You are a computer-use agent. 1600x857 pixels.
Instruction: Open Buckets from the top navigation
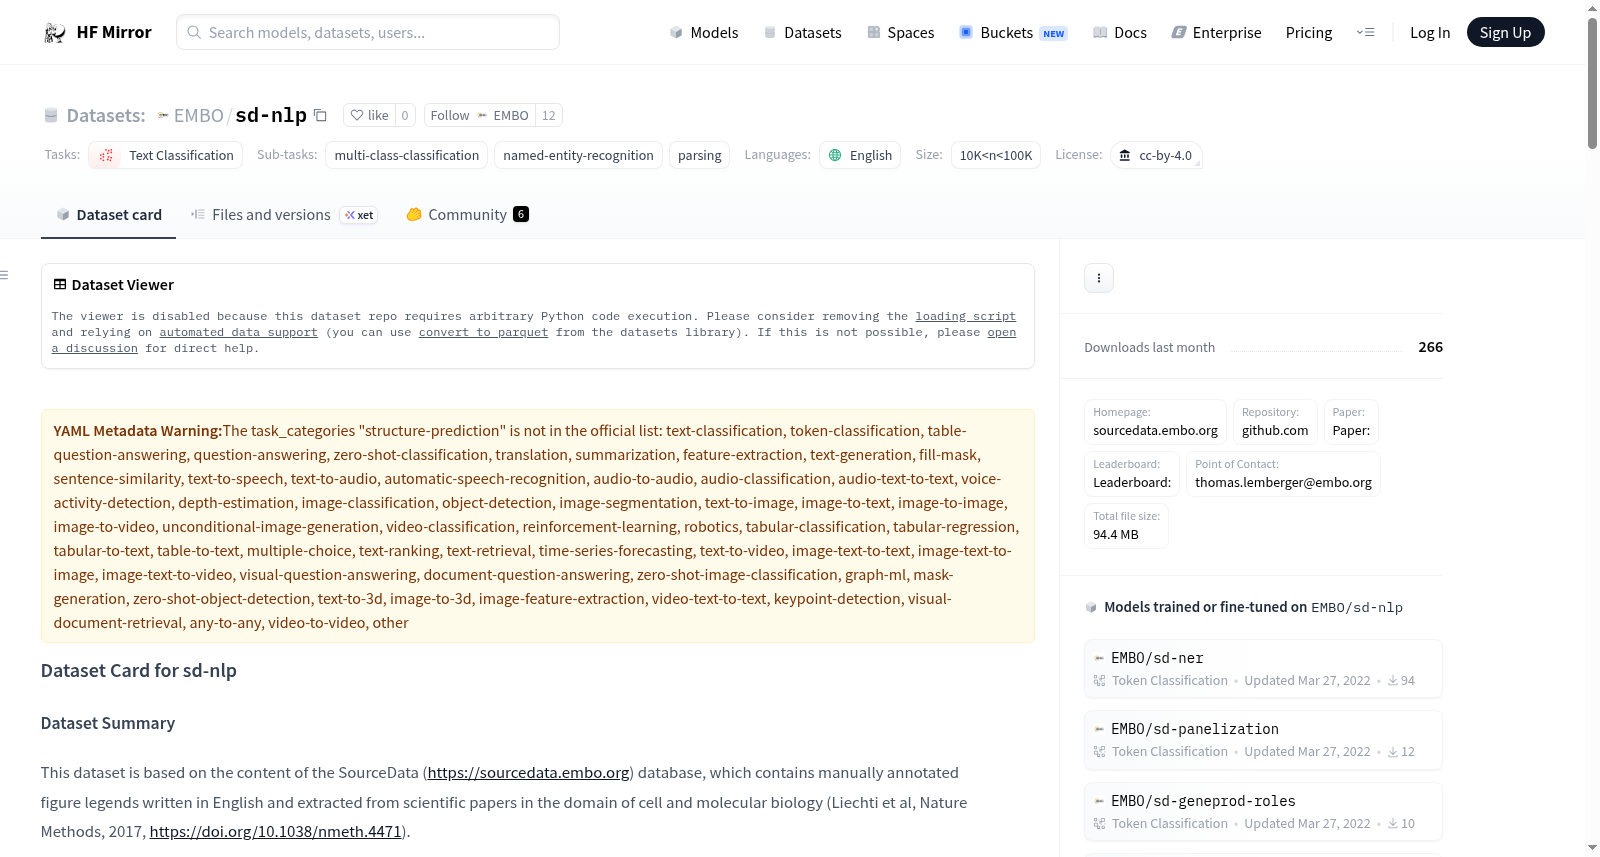(1013, 33)
